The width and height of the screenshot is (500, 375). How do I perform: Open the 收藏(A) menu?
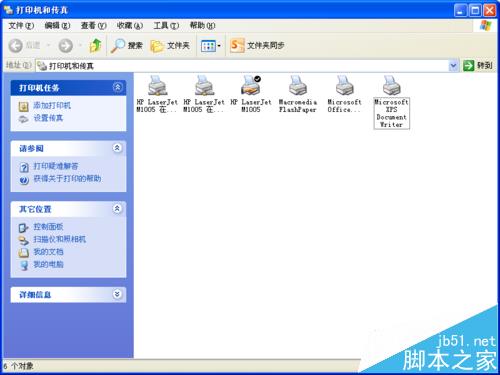[130, 25]
